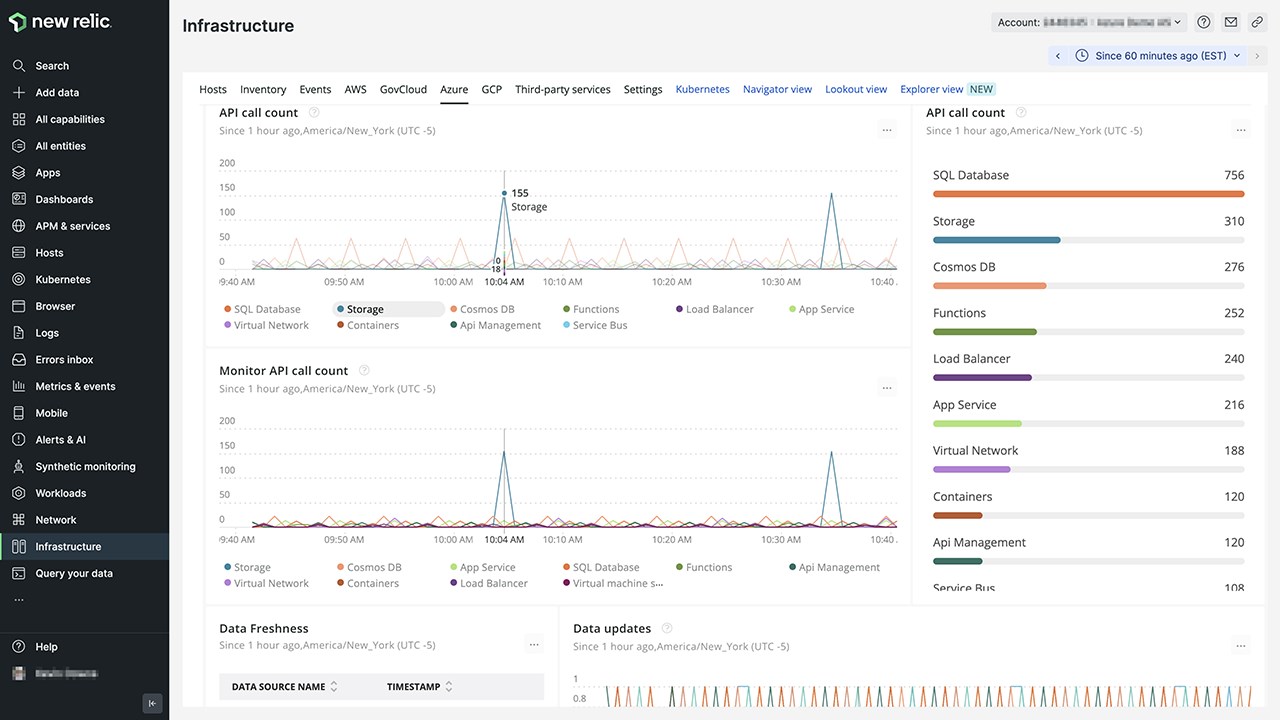Sort by TIMESTAMP column
The width and height of the screenshot is (1280, 720).
(x=420, y=687)
